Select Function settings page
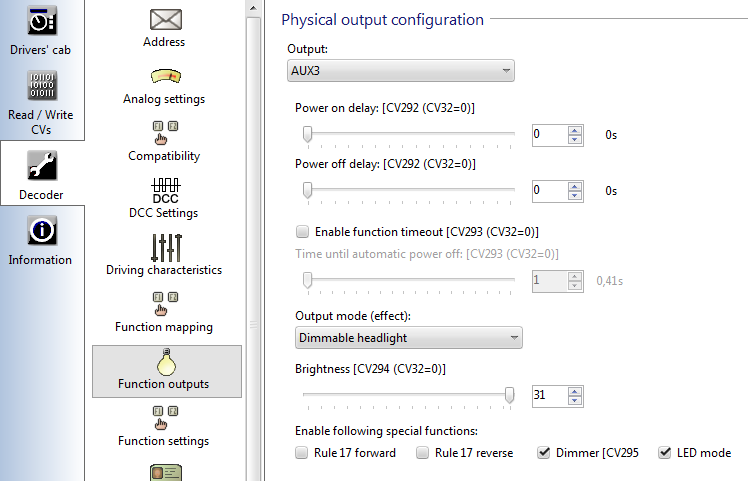The width and height of the screenshot is (748, 481). [x=164, y=426]
